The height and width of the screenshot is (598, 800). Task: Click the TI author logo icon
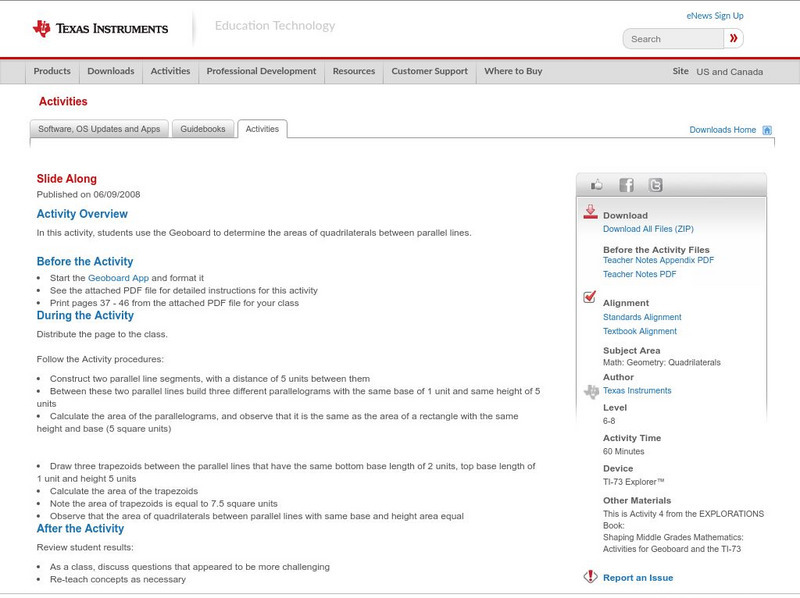coord(591,391)
